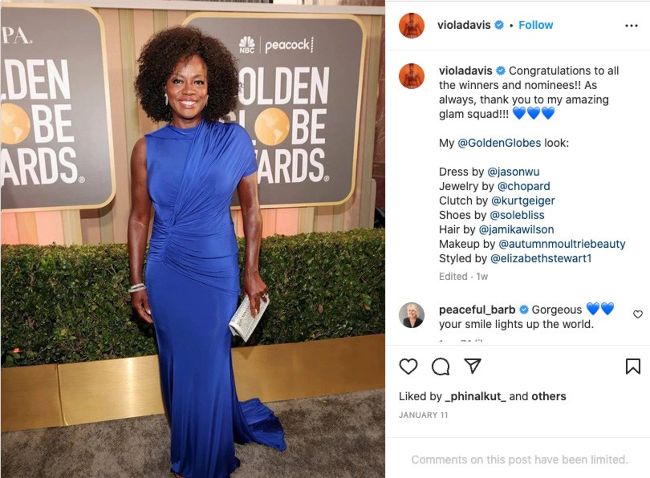Image resolution: width=650 pixels, height=478 pixels.
Task: Open the _phinalkut_ liker profile
Action: [x=475, y=396]
